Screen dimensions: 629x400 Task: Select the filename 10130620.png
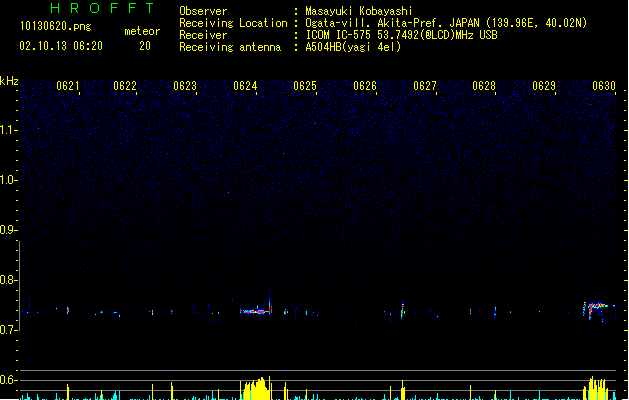tap(56, 26)
